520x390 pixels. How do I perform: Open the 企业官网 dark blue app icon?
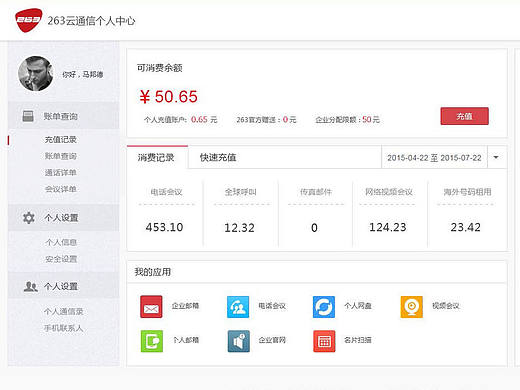tap(239, 341)
